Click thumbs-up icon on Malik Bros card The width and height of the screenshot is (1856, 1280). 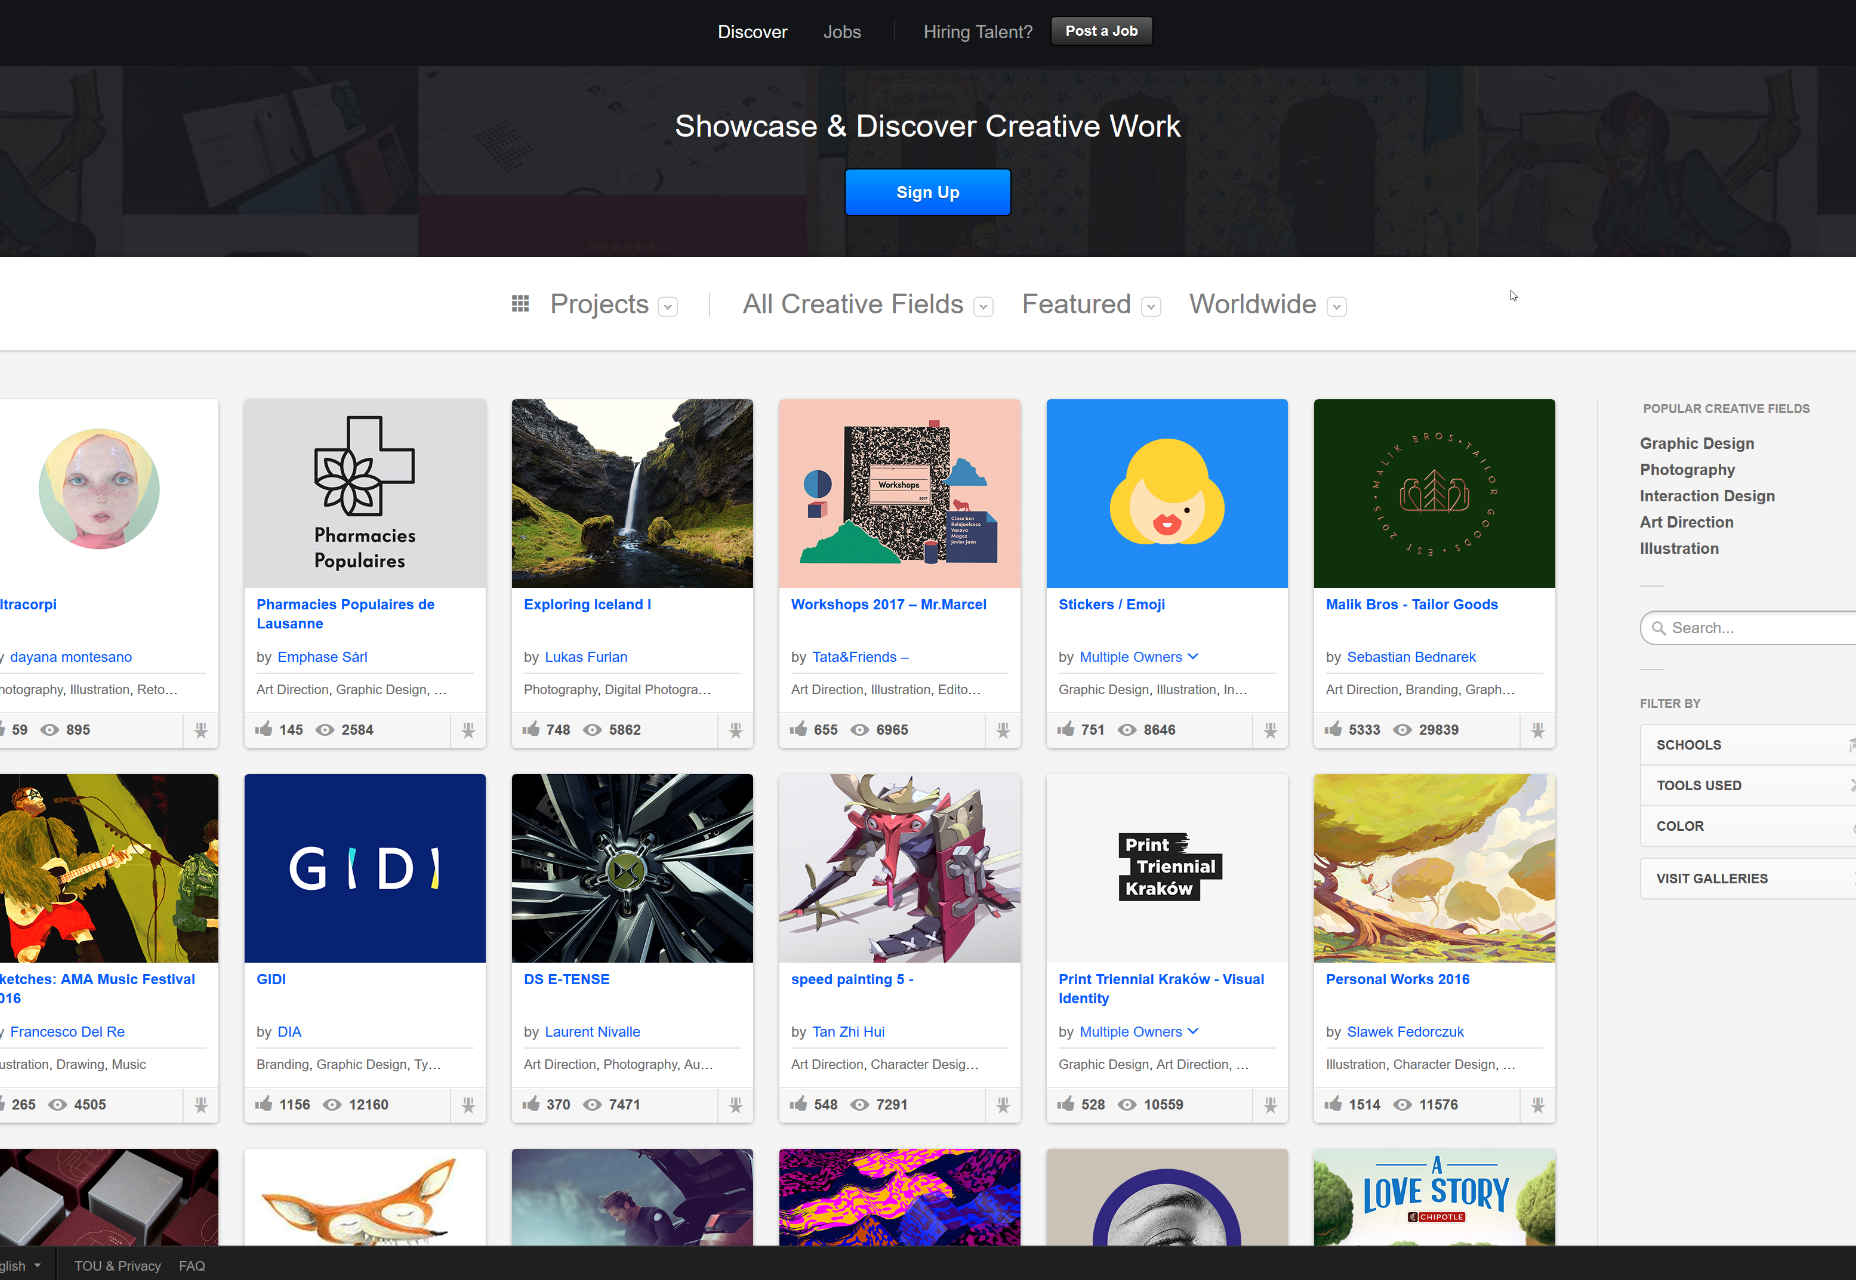point(1333,729)
